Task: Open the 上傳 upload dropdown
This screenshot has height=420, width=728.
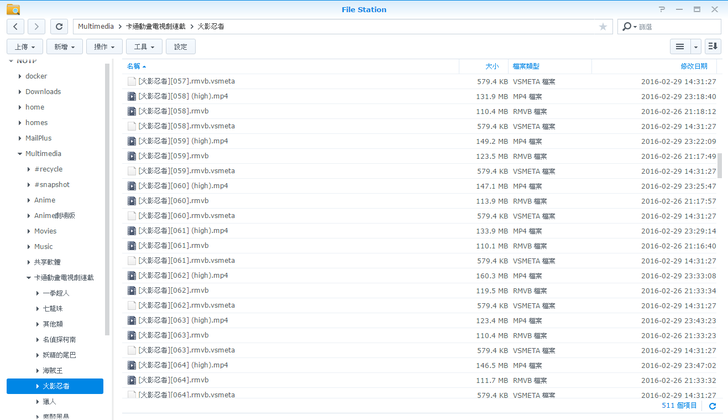Action: coord(25,47)
